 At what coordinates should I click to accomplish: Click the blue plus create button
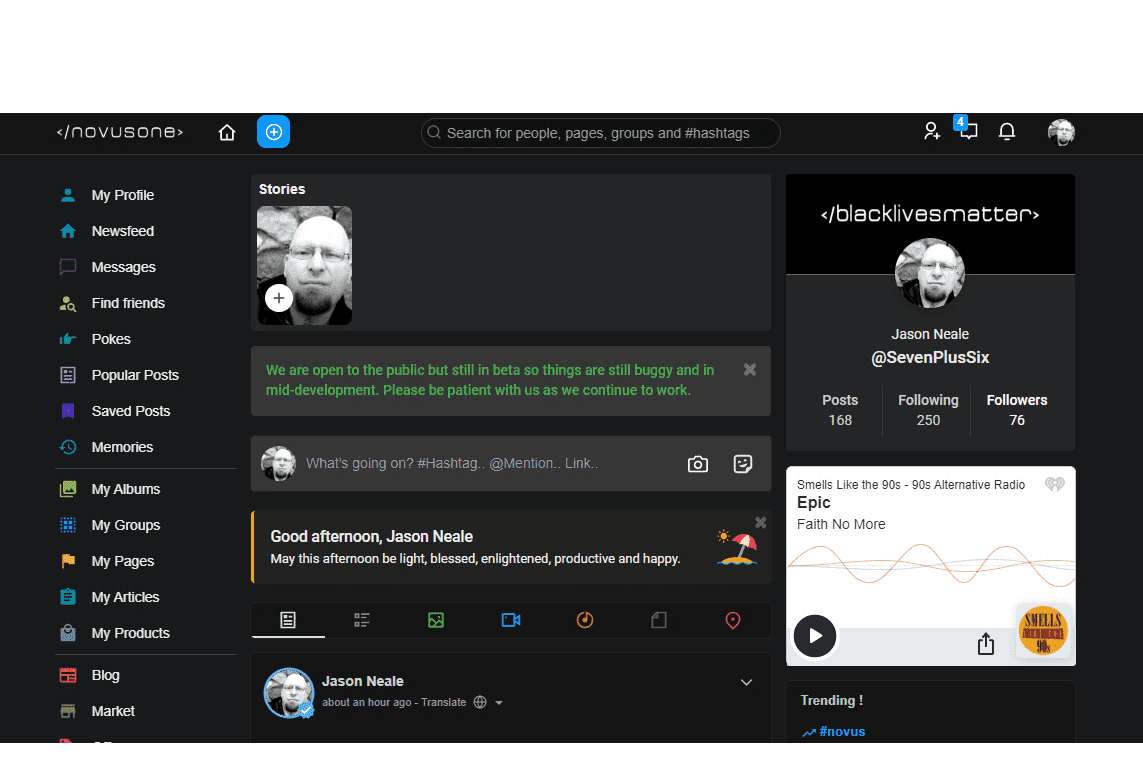click(x=273, y=132)
